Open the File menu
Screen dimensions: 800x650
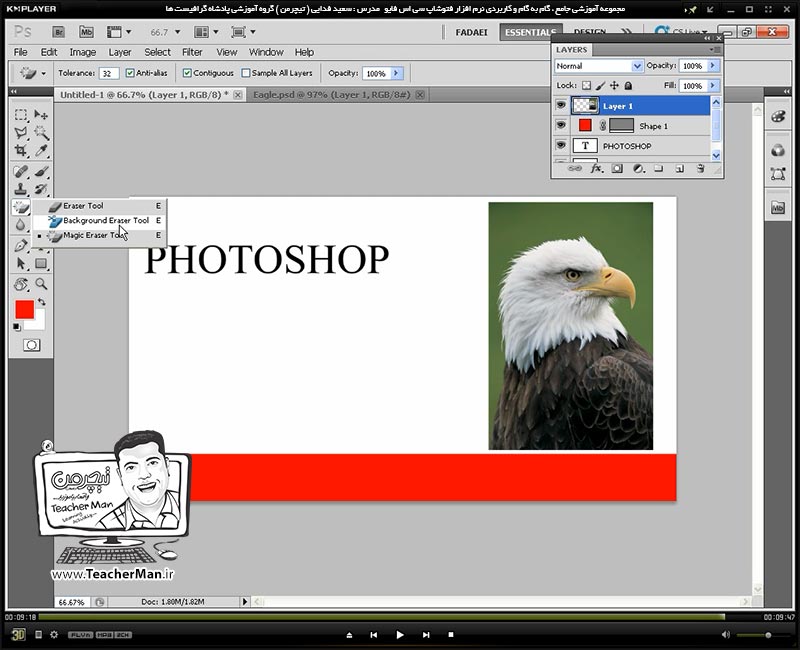(x=20, y=52)
